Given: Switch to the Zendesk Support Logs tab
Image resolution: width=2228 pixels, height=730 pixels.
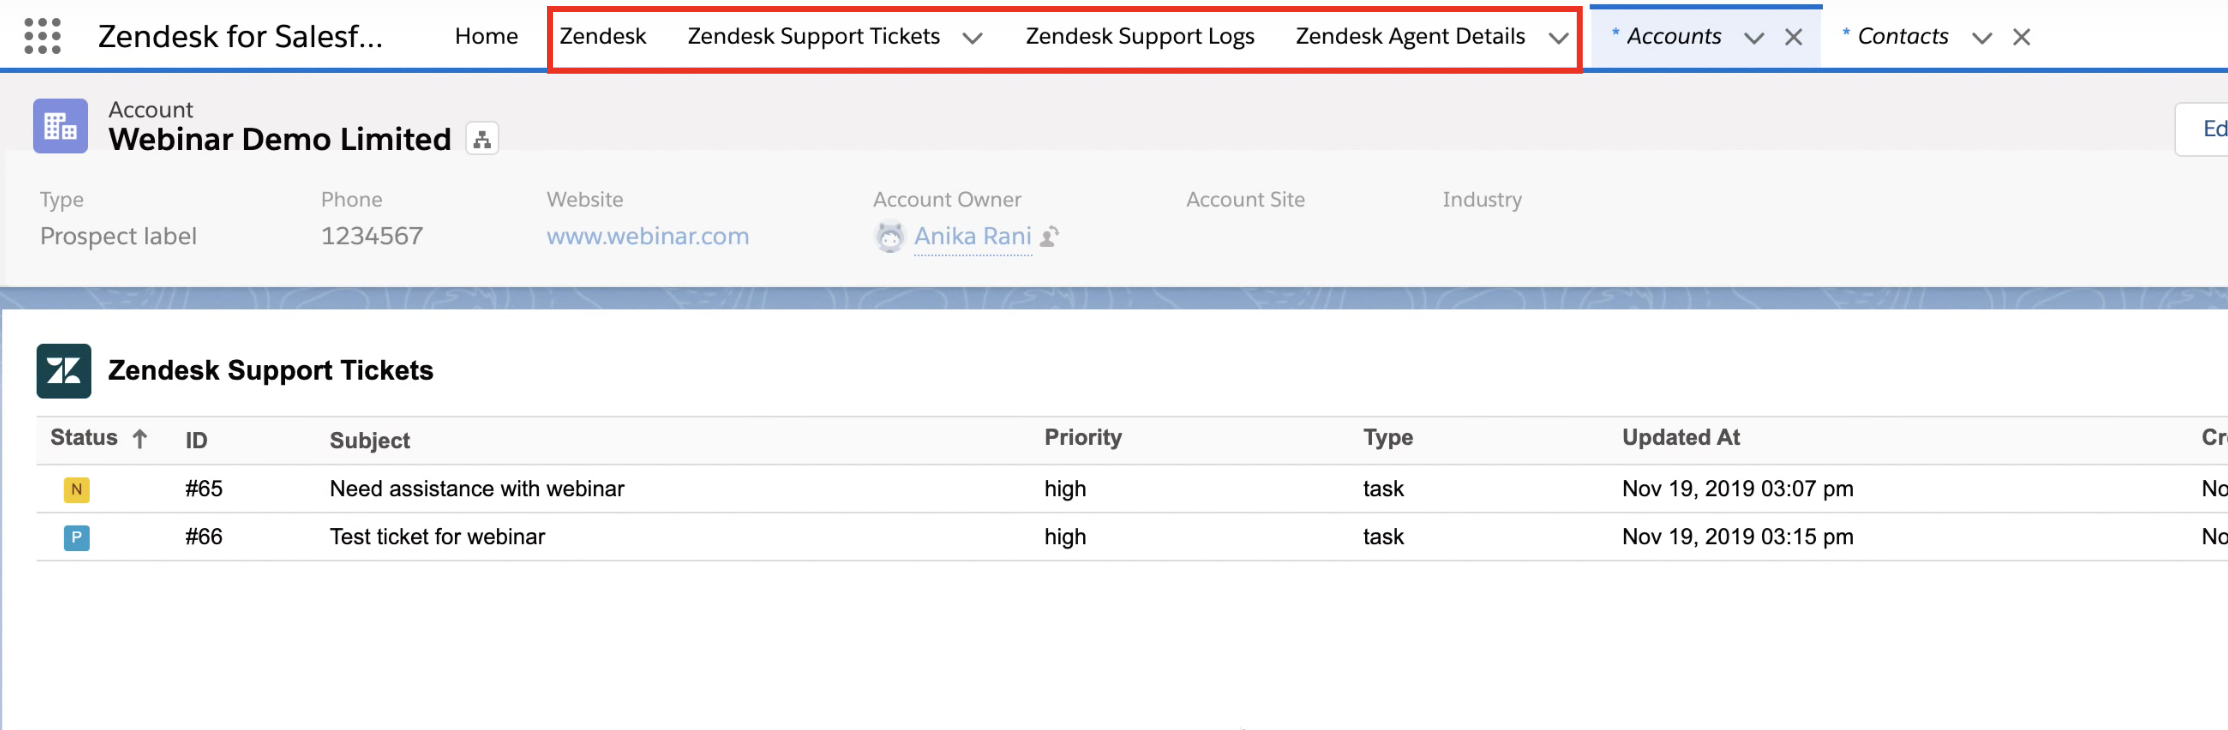Looking at the screenshot, I should coord(1140,36).
